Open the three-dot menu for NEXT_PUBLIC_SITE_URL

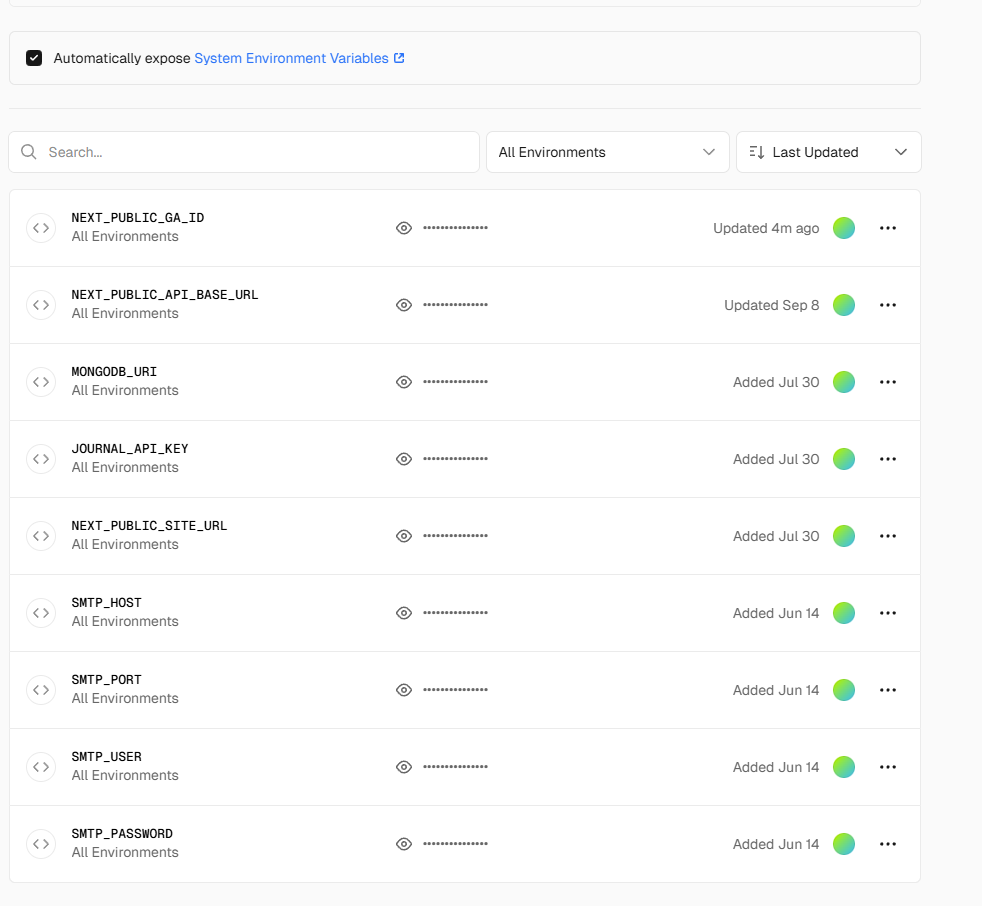point(887,536)
